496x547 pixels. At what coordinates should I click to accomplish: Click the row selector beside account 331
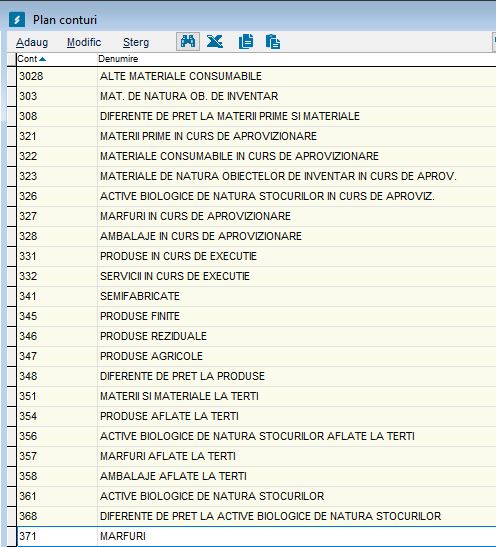[12, 256]
